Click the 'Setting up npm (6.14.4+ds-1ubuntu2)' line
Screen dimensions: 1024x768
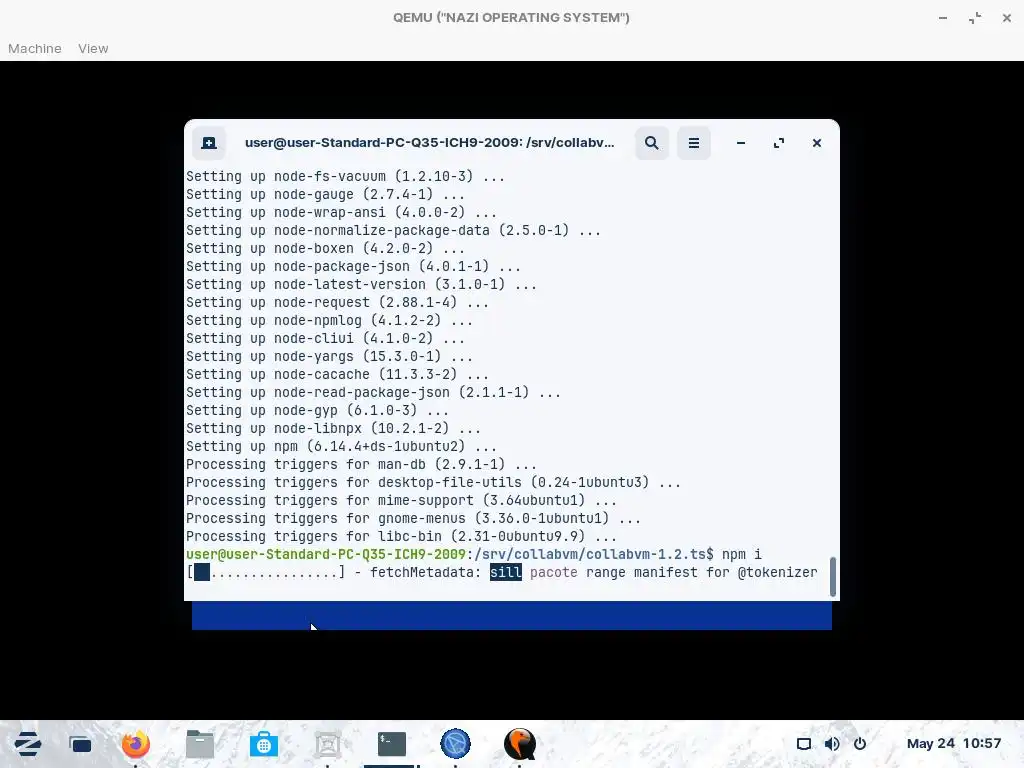pos(342,447)
